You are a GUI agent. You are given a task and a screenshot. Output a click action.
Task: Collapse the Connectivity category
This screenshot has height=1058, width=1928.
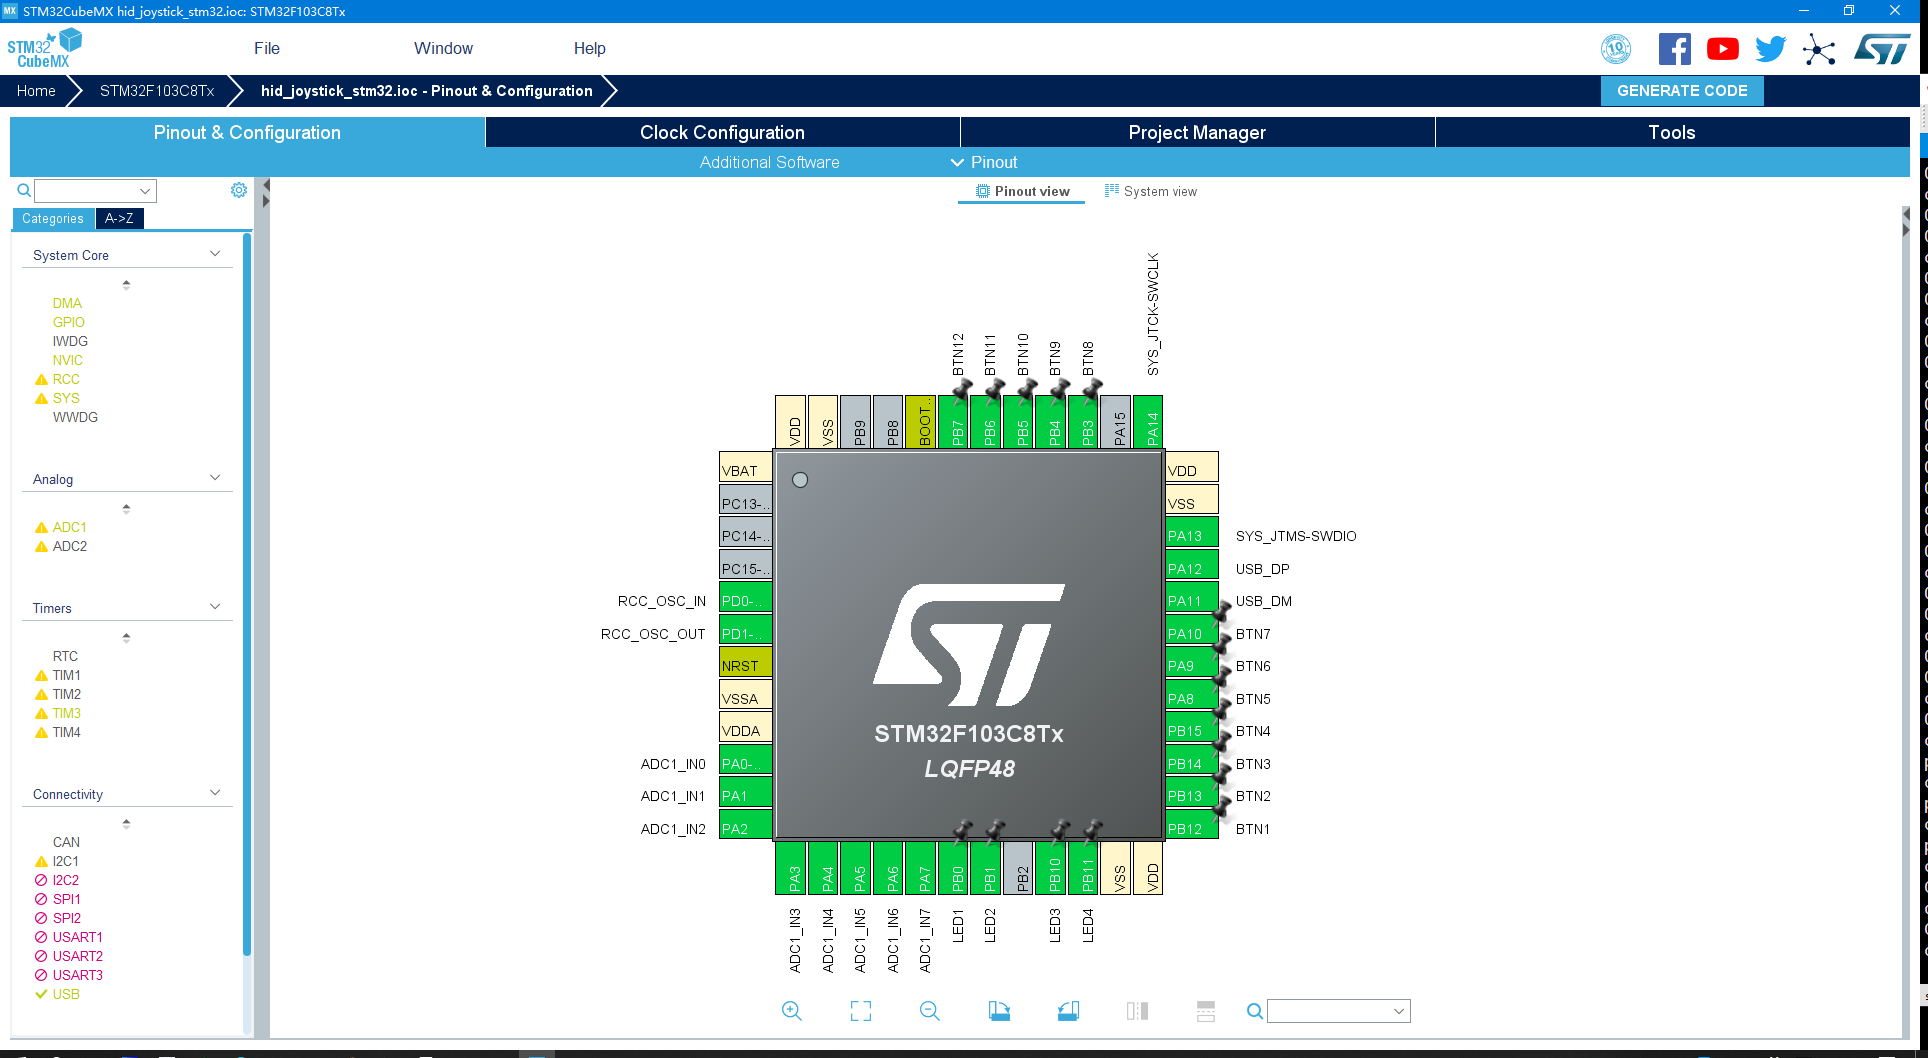point(215,793)
